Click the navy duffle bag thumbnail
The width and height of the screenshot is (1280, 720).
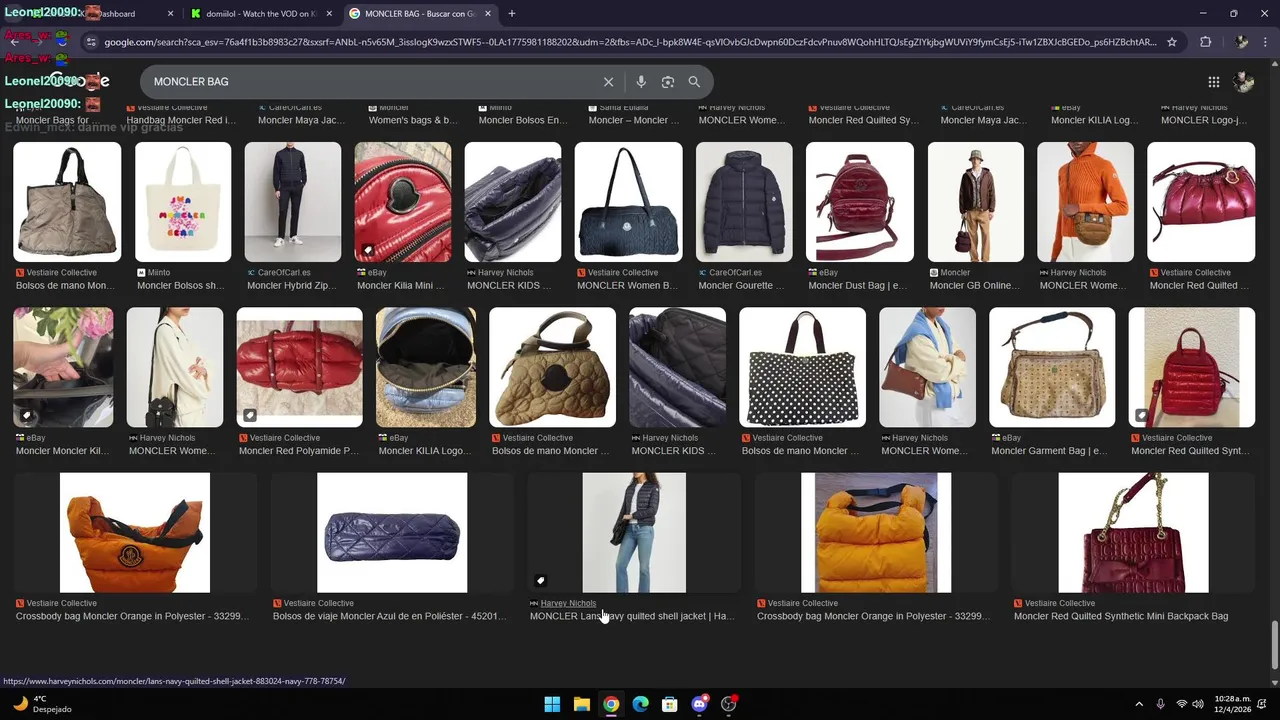tap(628, 202)
